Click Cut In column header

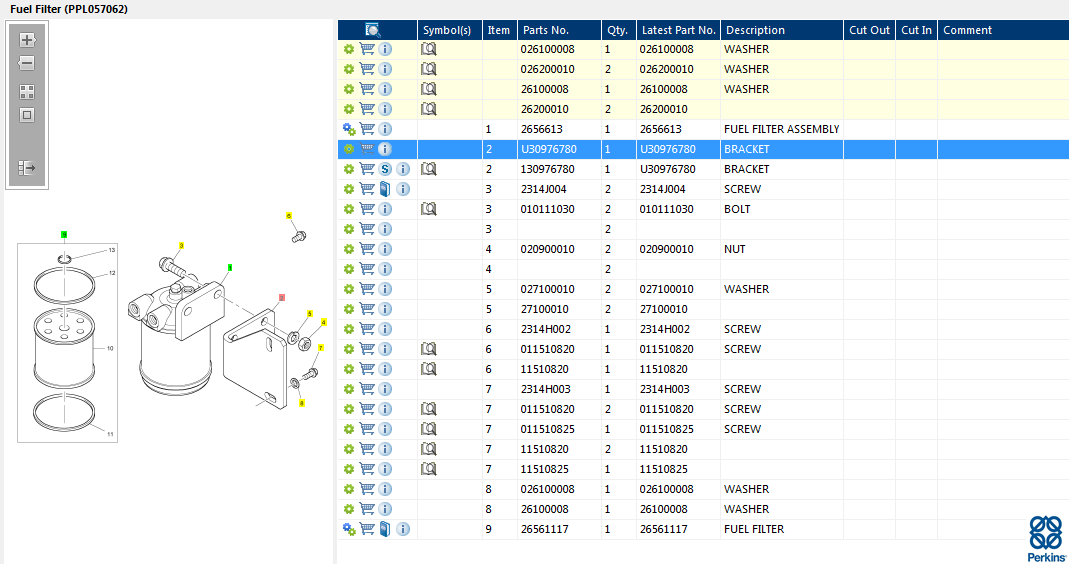tap(916, 30)
